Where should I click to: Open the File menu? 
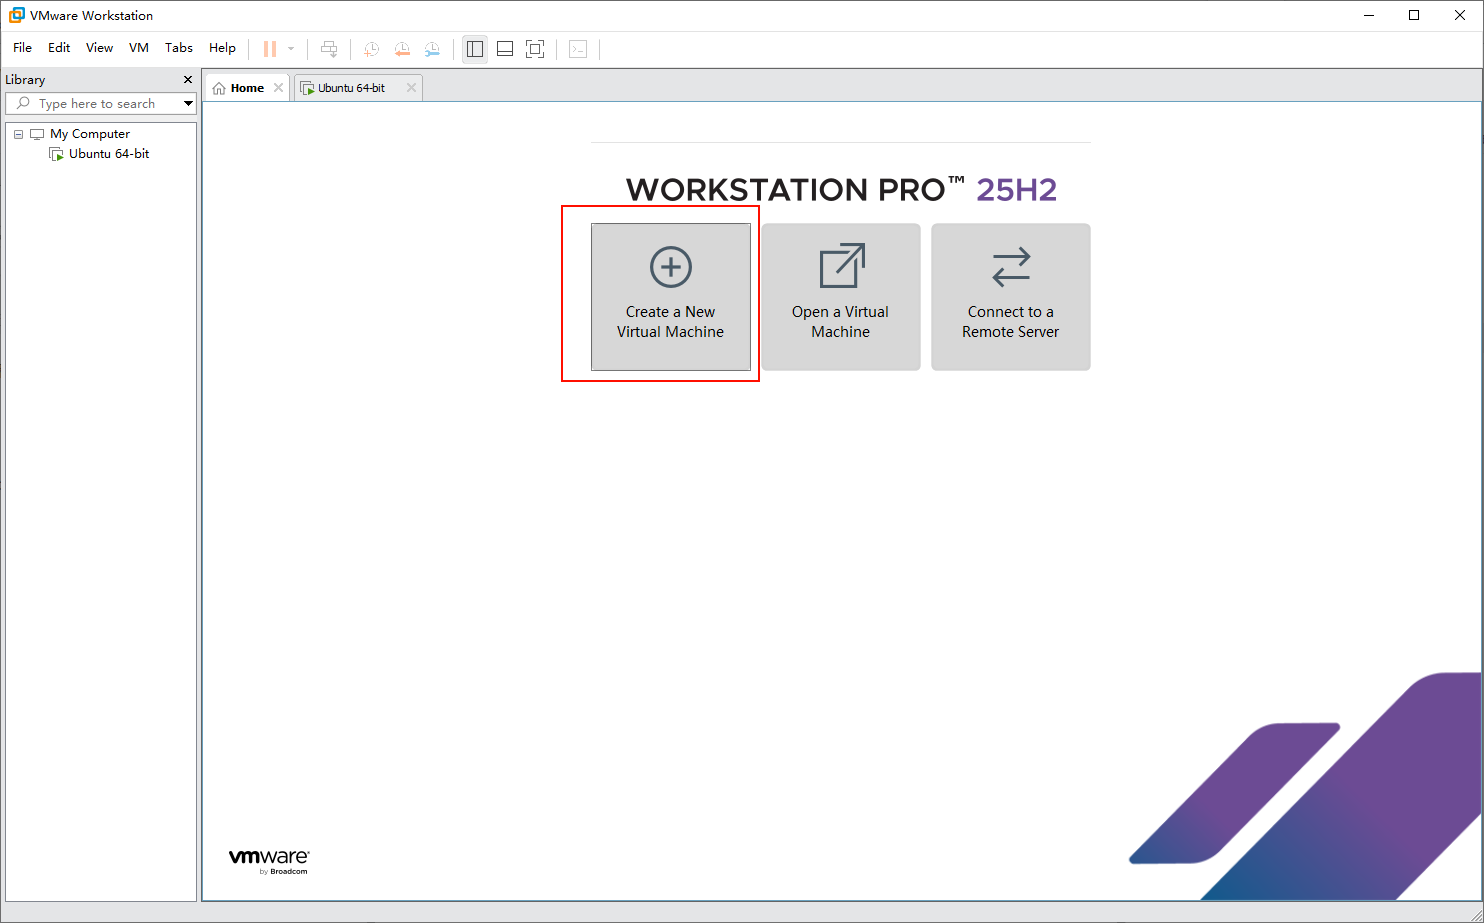(x=22, y=48)
